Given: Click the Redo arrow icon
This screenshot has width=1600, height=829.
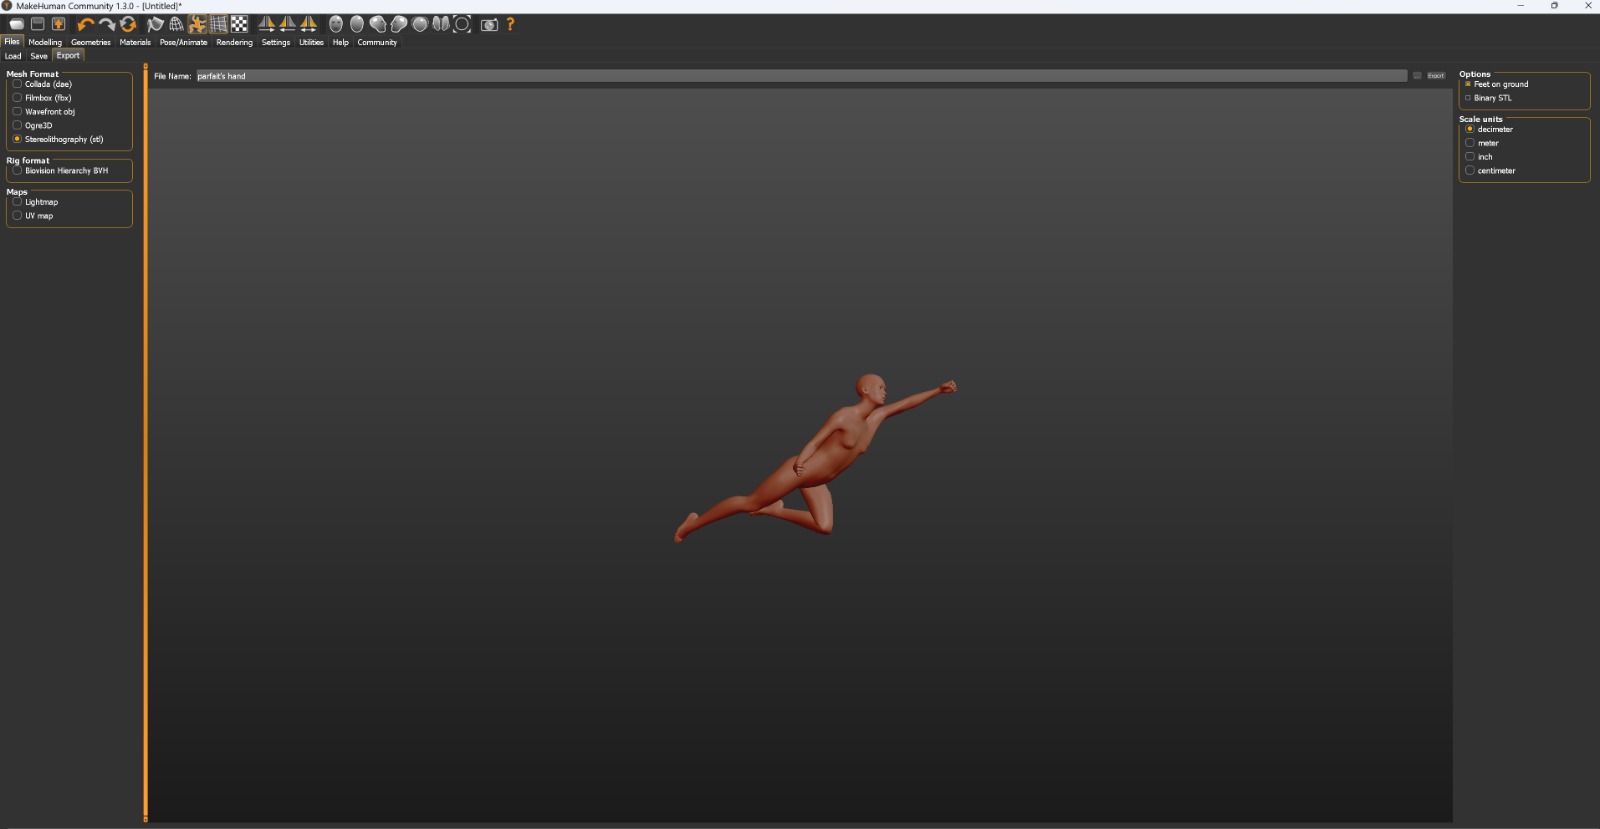Looking at the screenshot, I should point(106,24).
